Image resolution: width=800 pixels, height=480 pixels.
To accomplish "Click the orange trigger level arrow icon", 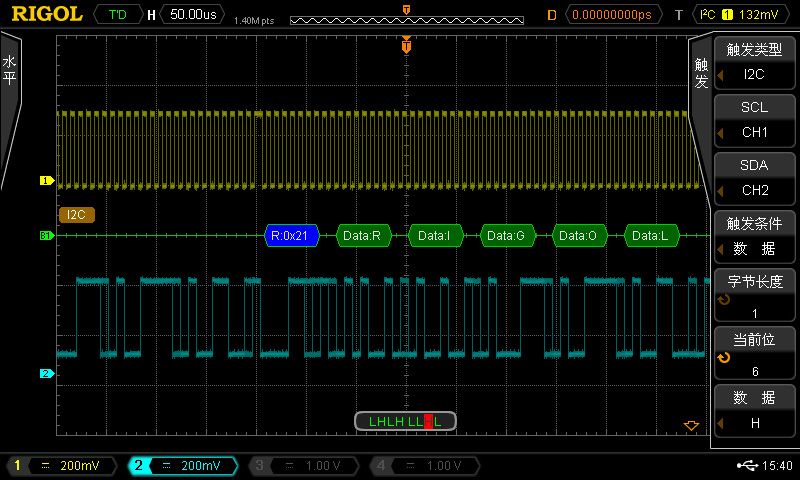I will [x=690, y=426].
